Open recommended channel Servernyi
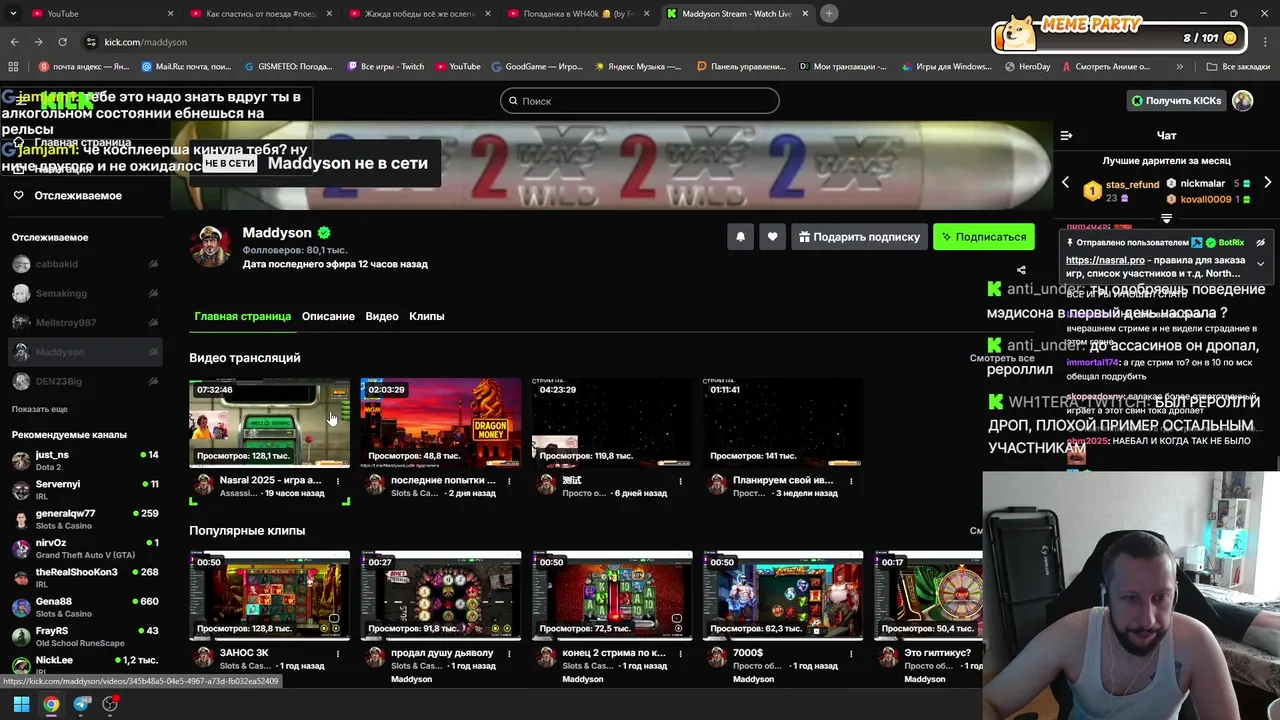Screen dimensions: 1280x720 click(x=85, y=489)
